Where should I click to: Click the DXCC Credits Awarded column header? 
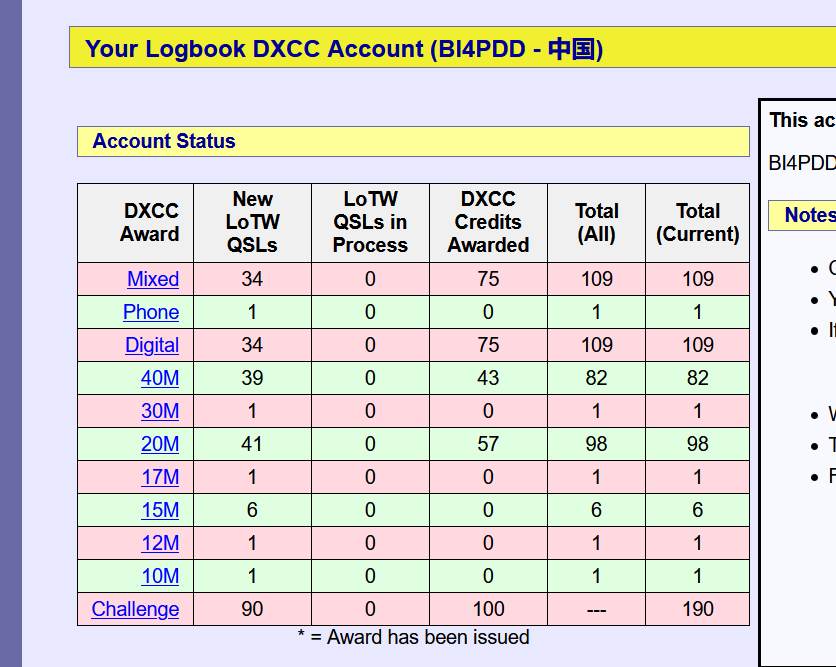click(x=488, y=222)
